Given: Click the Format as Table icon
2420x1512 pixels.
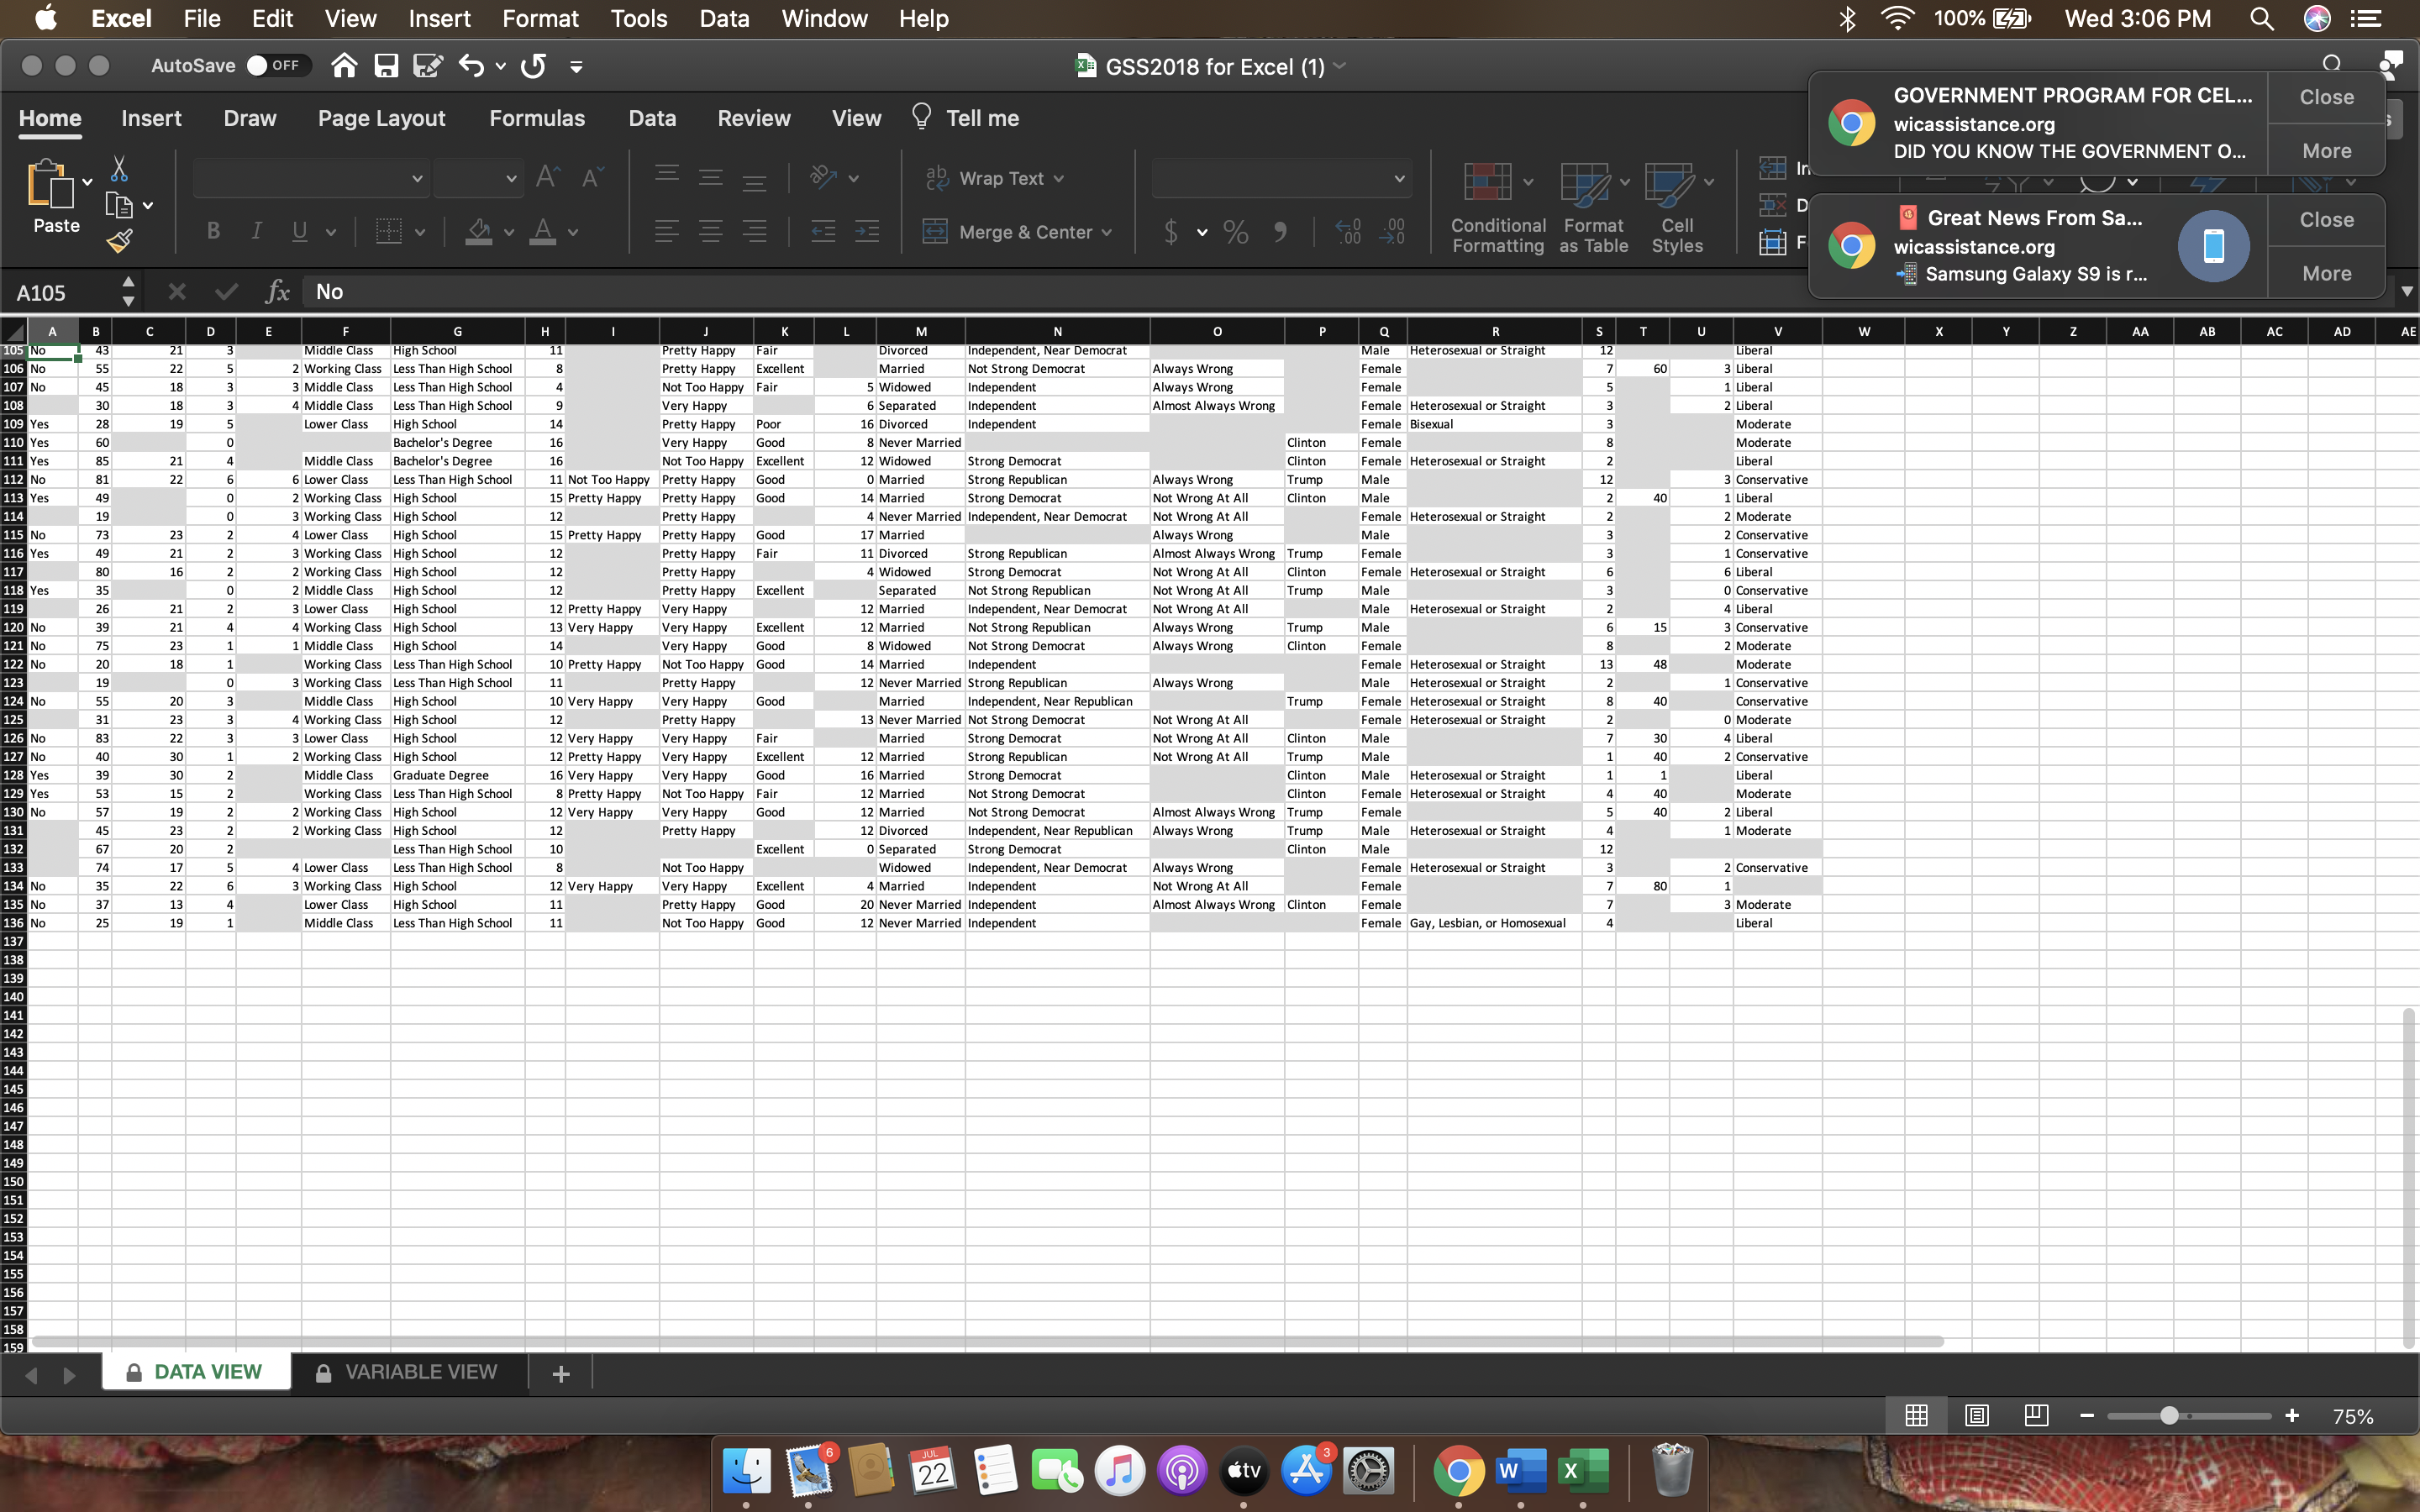Looking at the screenshot, I should pos(1585,184).
